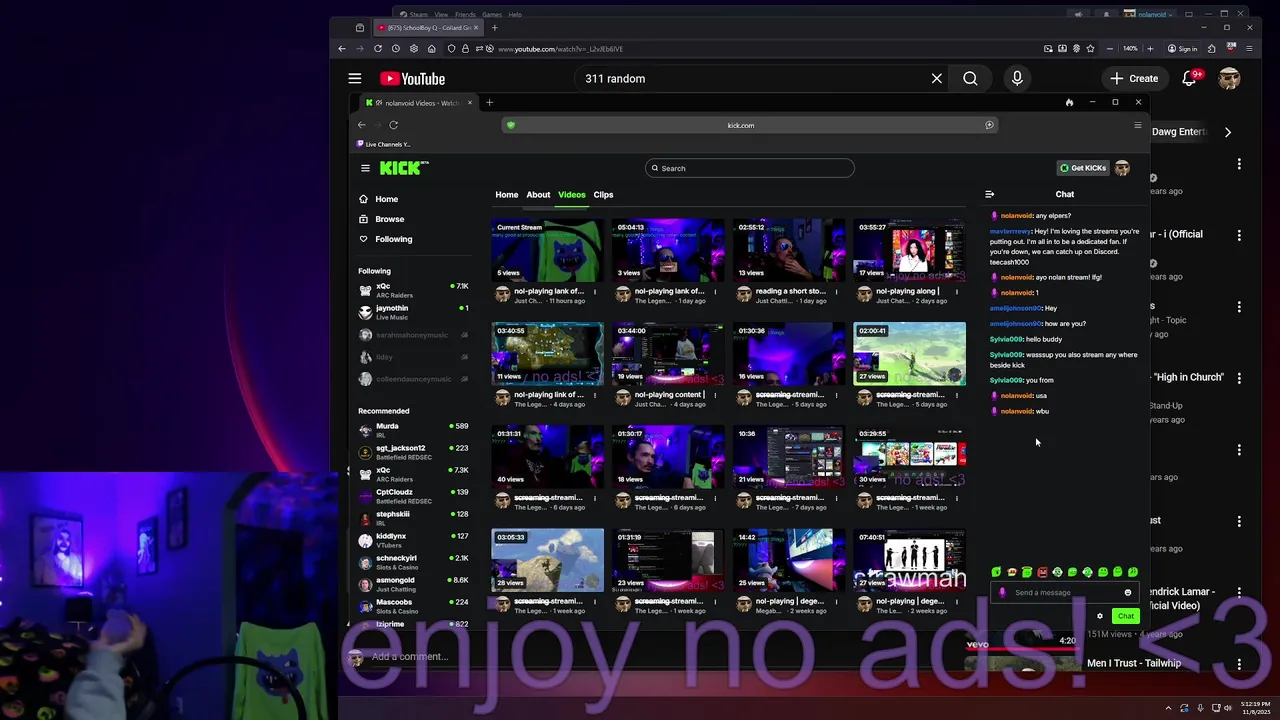The width and height of the screenshot is (1280, 720).
Task: Open sgt_jackson12 recommended channel
Action: pyautogui.click(x=413, y=452)
